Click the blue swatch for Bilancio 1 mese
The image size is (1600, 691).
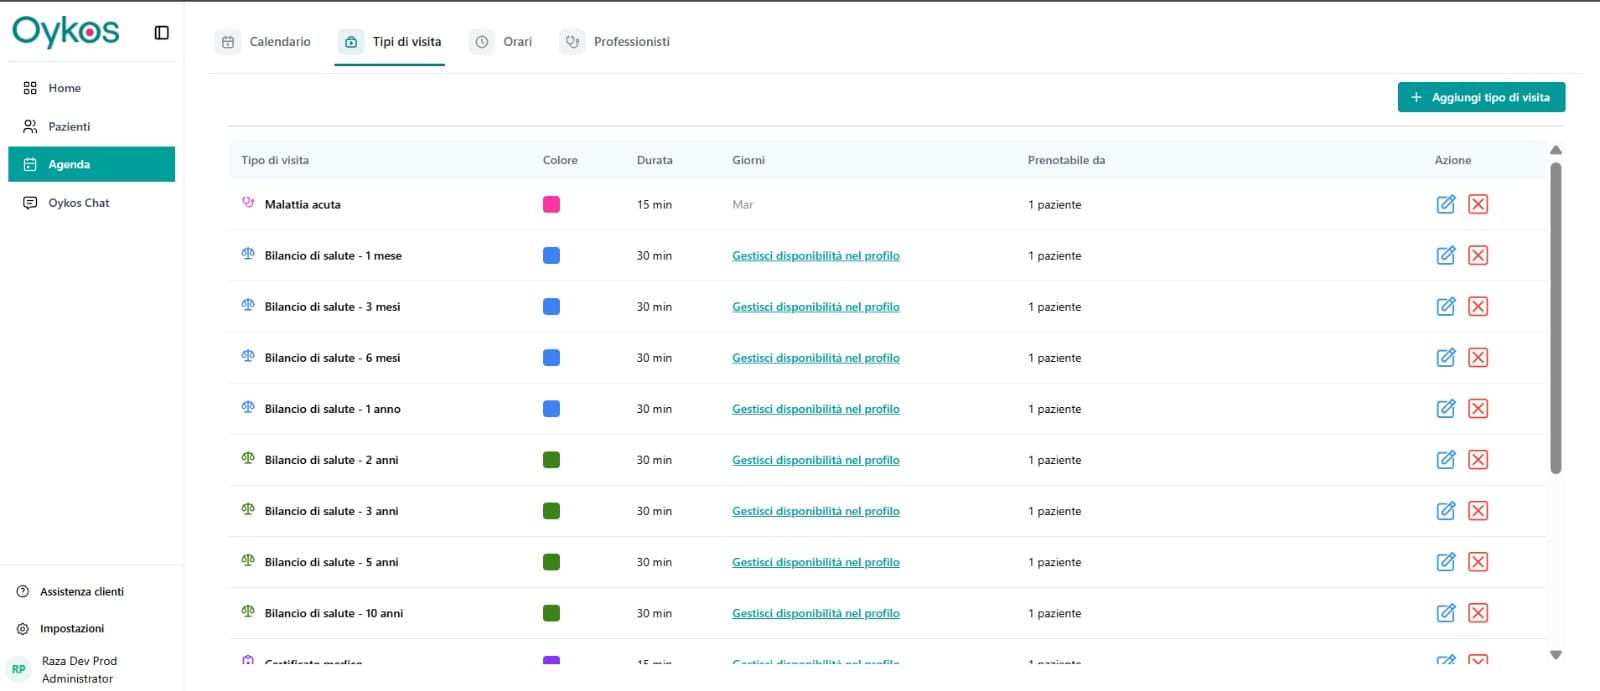(551, 255)
